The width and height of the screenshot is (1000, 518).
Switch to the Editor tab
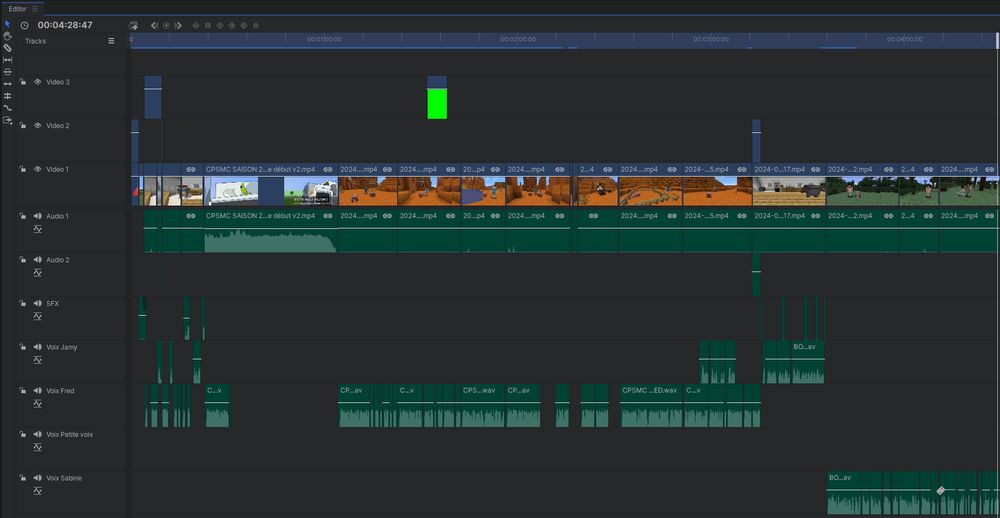(17, 9)
